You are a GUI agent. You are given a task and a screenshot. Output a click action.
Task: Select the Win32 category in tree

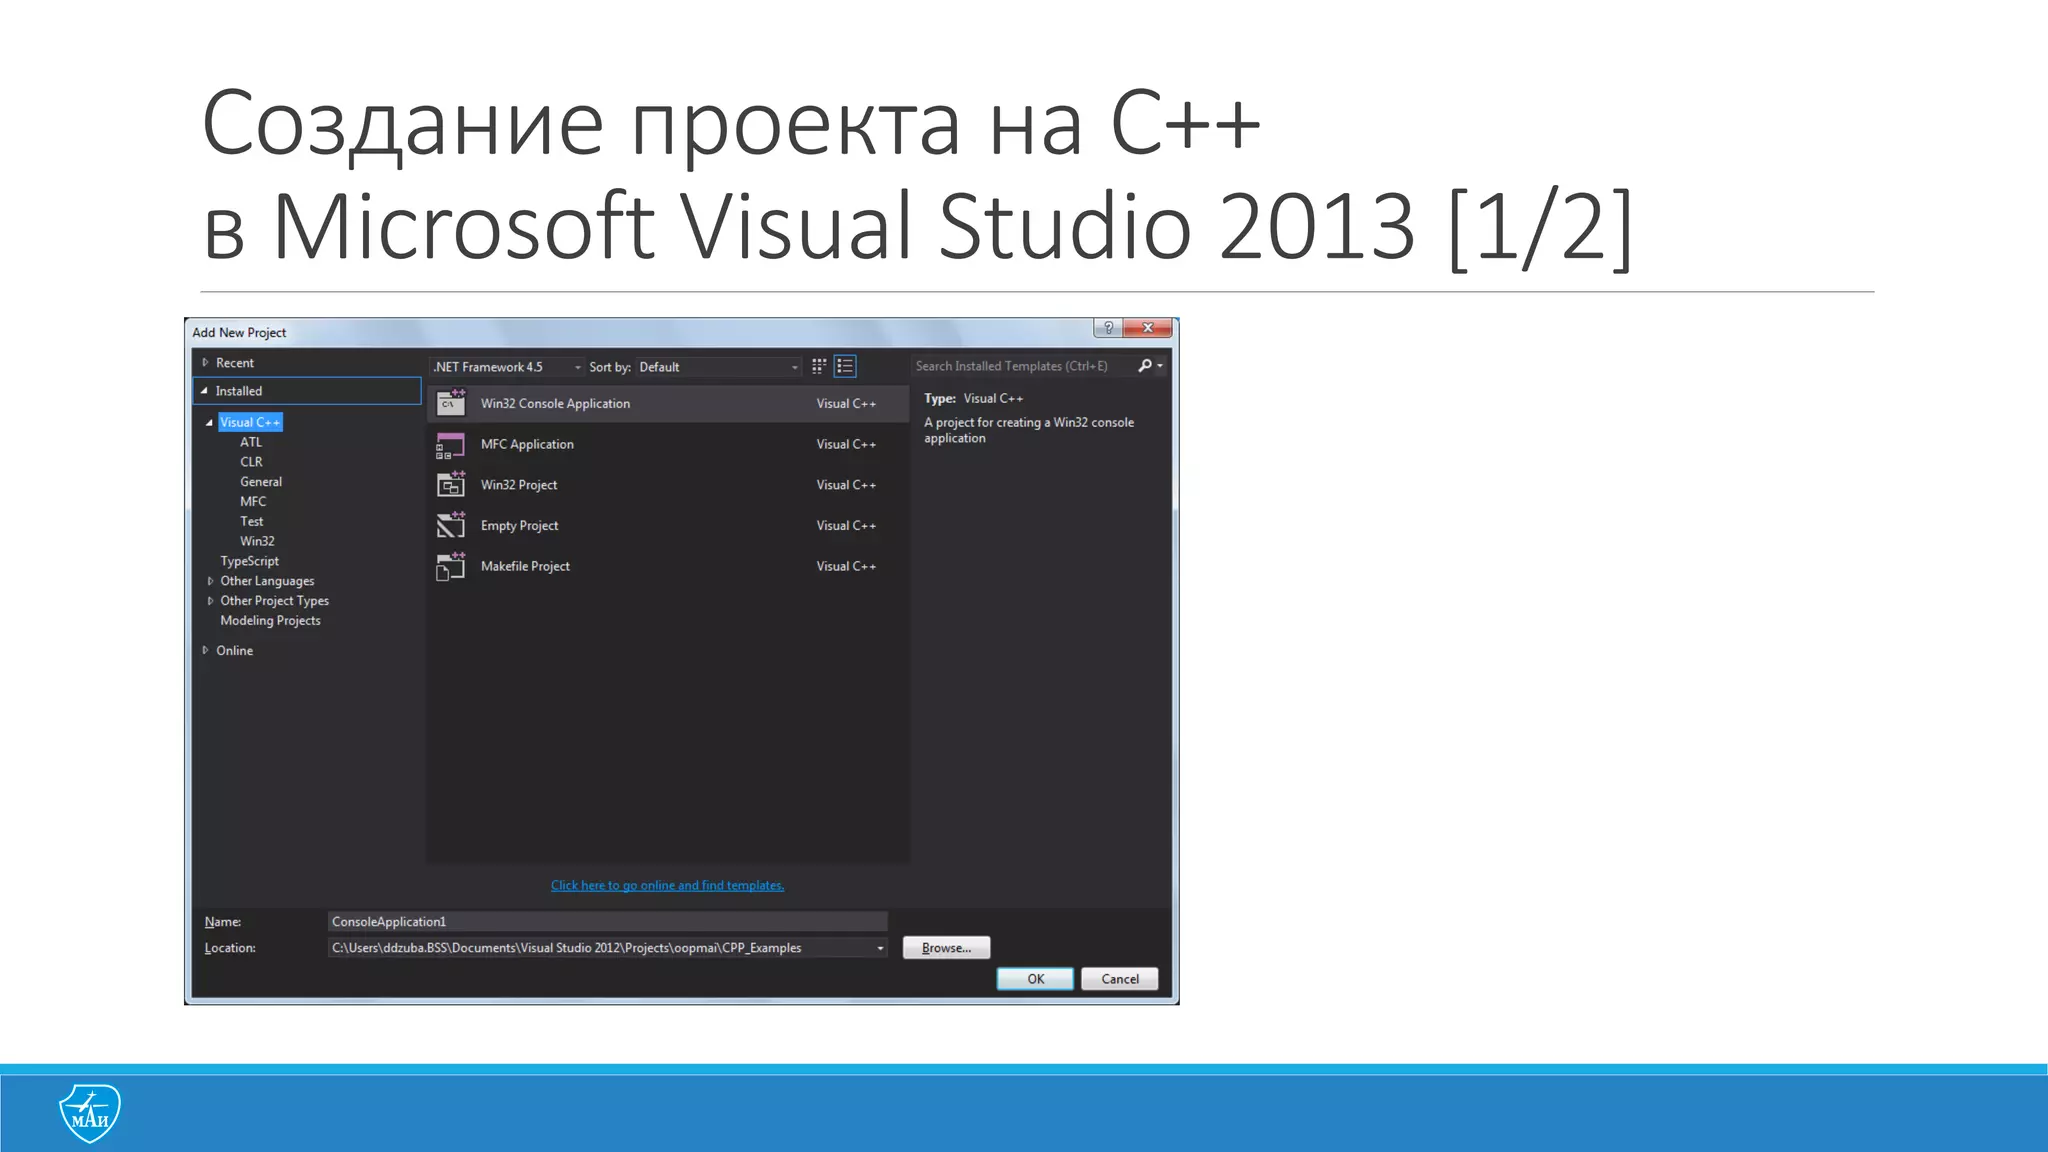[257, 541]
